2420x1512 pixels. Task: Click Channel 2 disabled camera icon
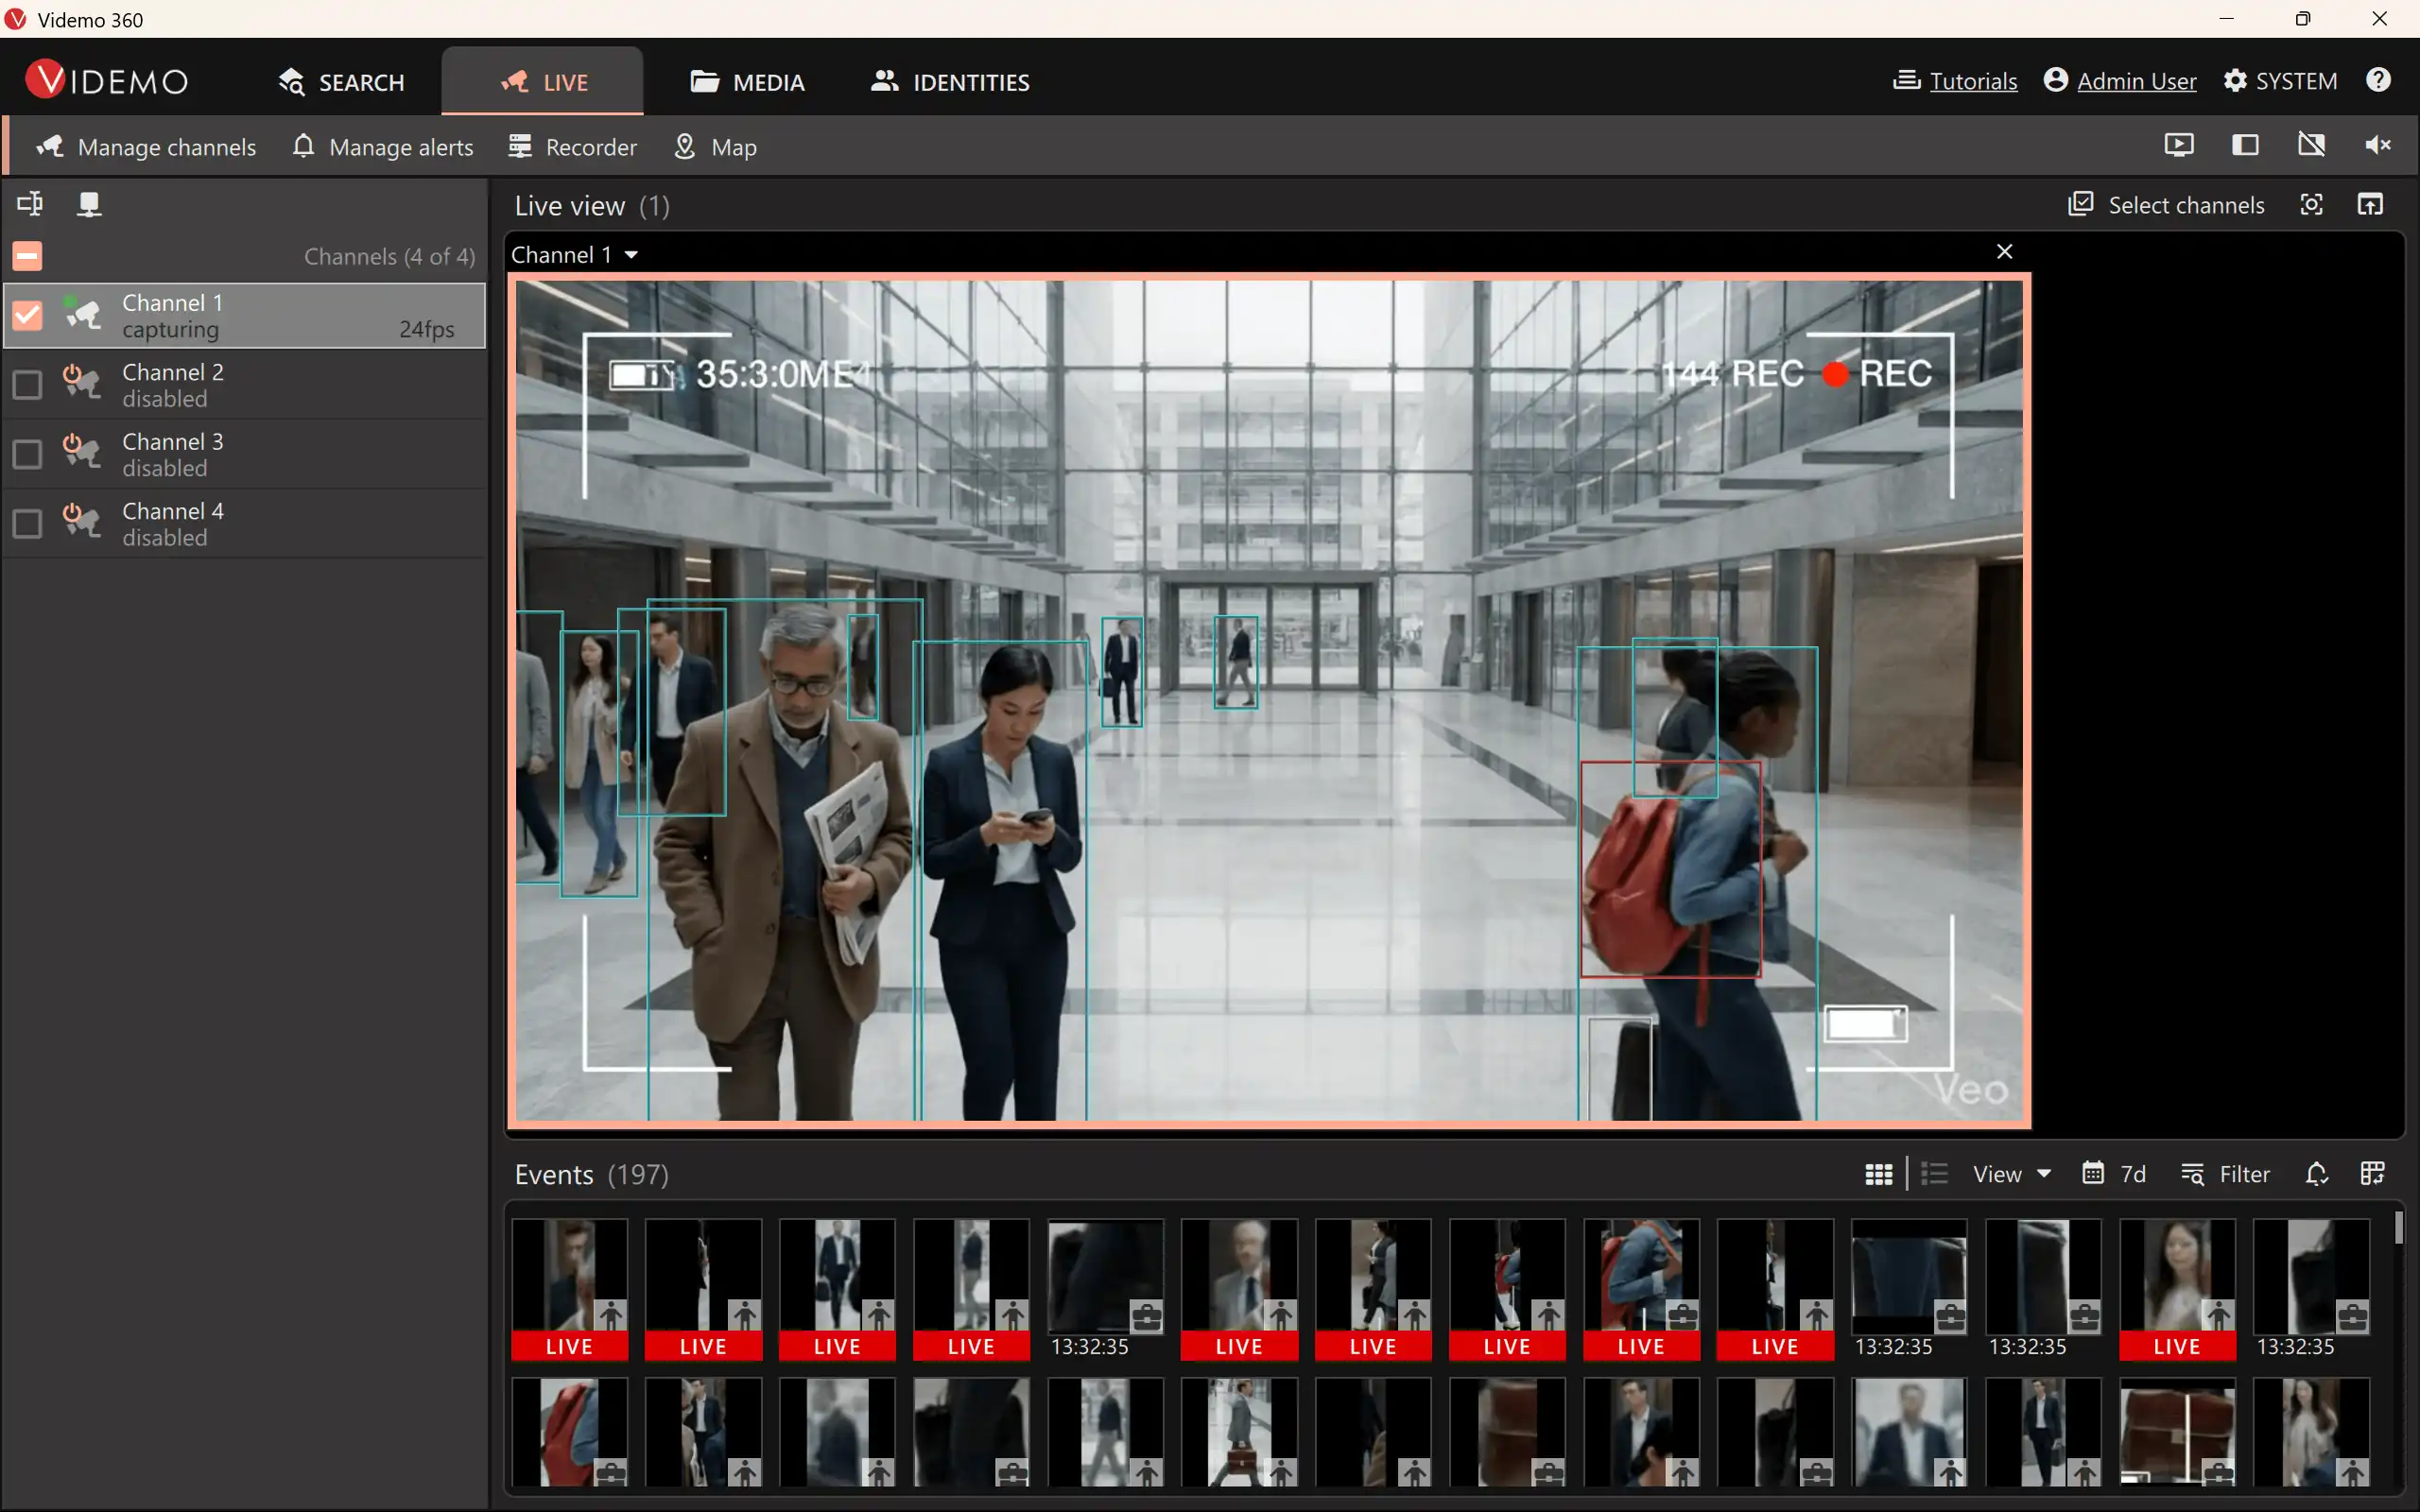point(82,383)
